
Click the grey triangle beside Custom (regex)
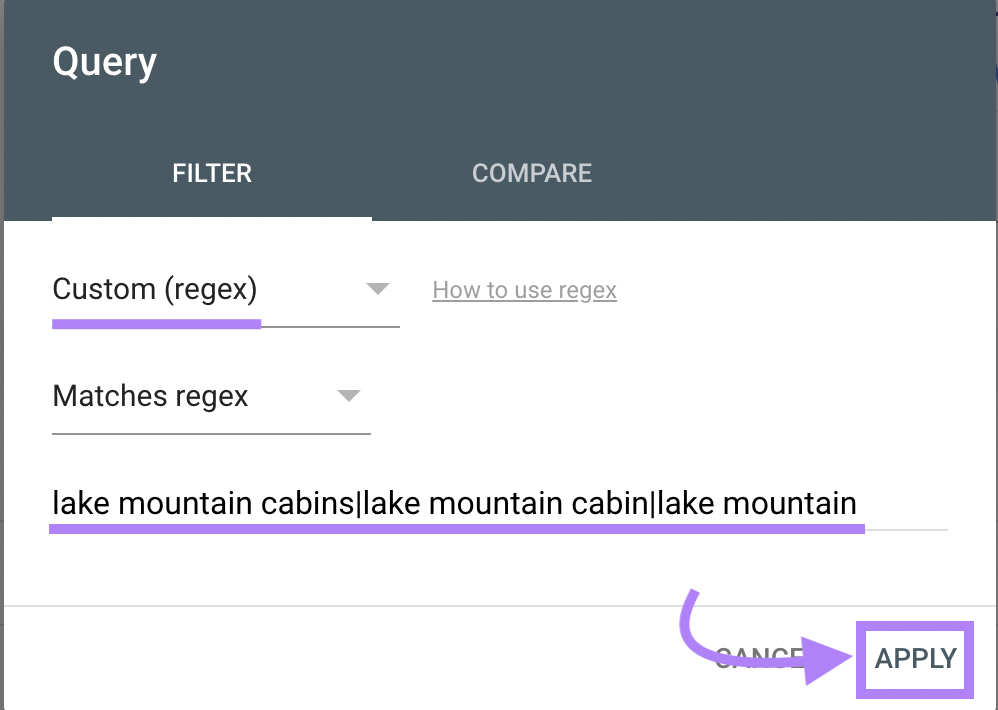377,289
